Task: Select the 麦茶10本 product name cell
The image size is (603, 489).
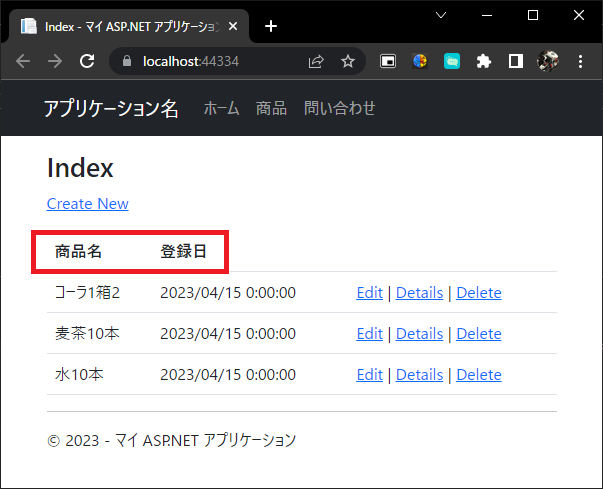Action: tap(87, 334)
